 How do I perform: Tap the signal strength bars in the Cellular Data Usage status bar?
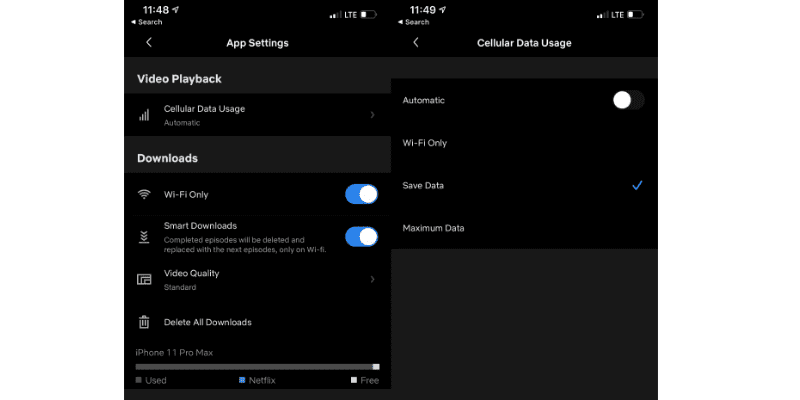pos(603,15)
